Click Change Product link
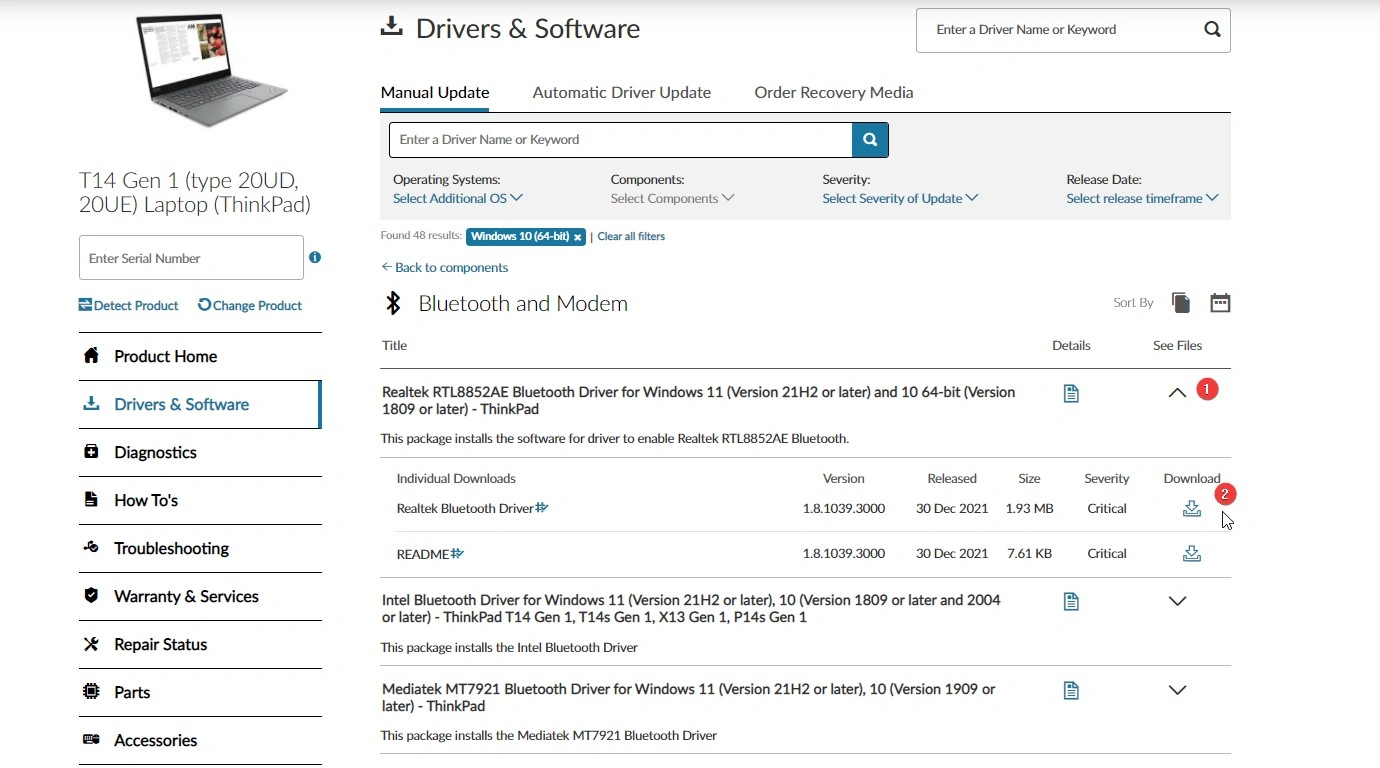Viewport: 1380px width, 768px height. click(250, 305)
